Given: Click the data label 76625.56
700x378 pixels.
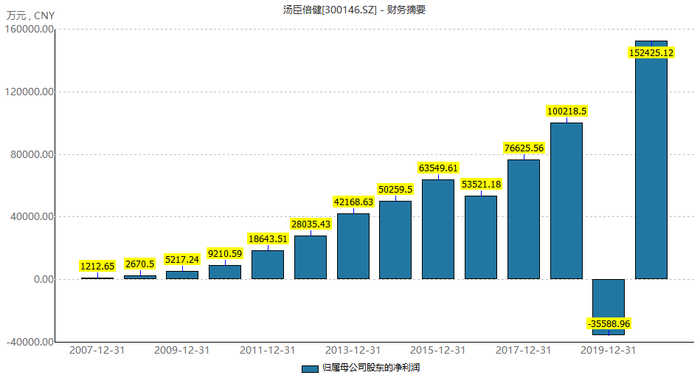Looking at the screenshot, I should [524, 148].
